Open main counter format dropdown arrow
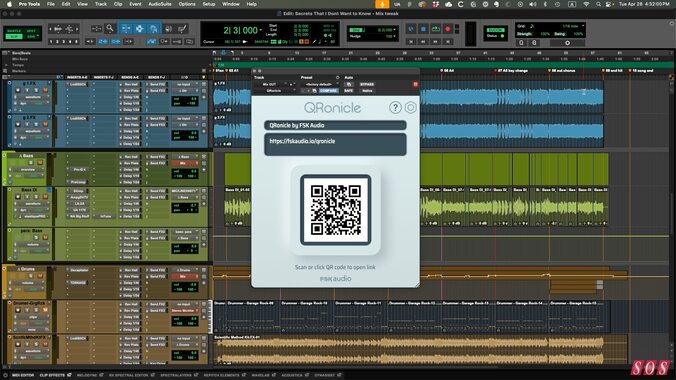Screen dimensions: 676x380 point(260,30)
